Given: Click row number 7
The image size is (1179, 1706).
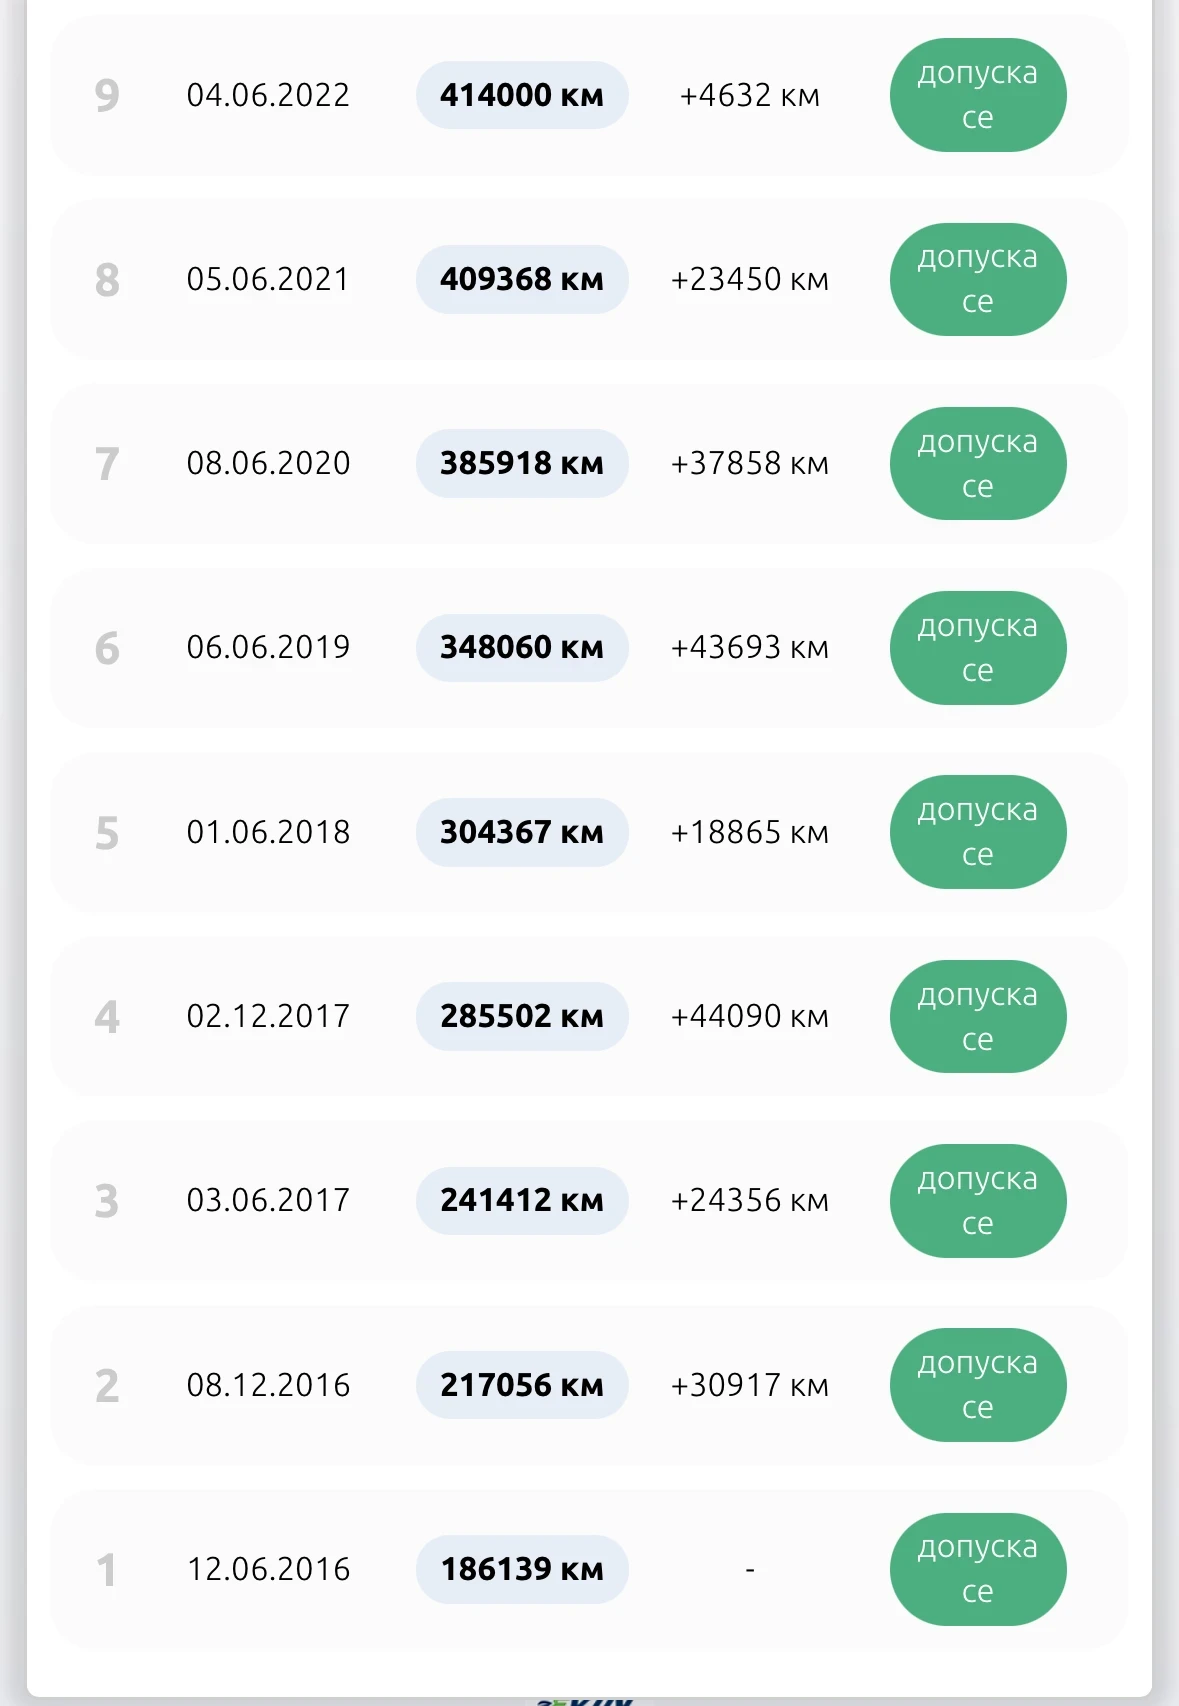Looking at the screenshot, I should pyautogui.click(x=107, y=464).
